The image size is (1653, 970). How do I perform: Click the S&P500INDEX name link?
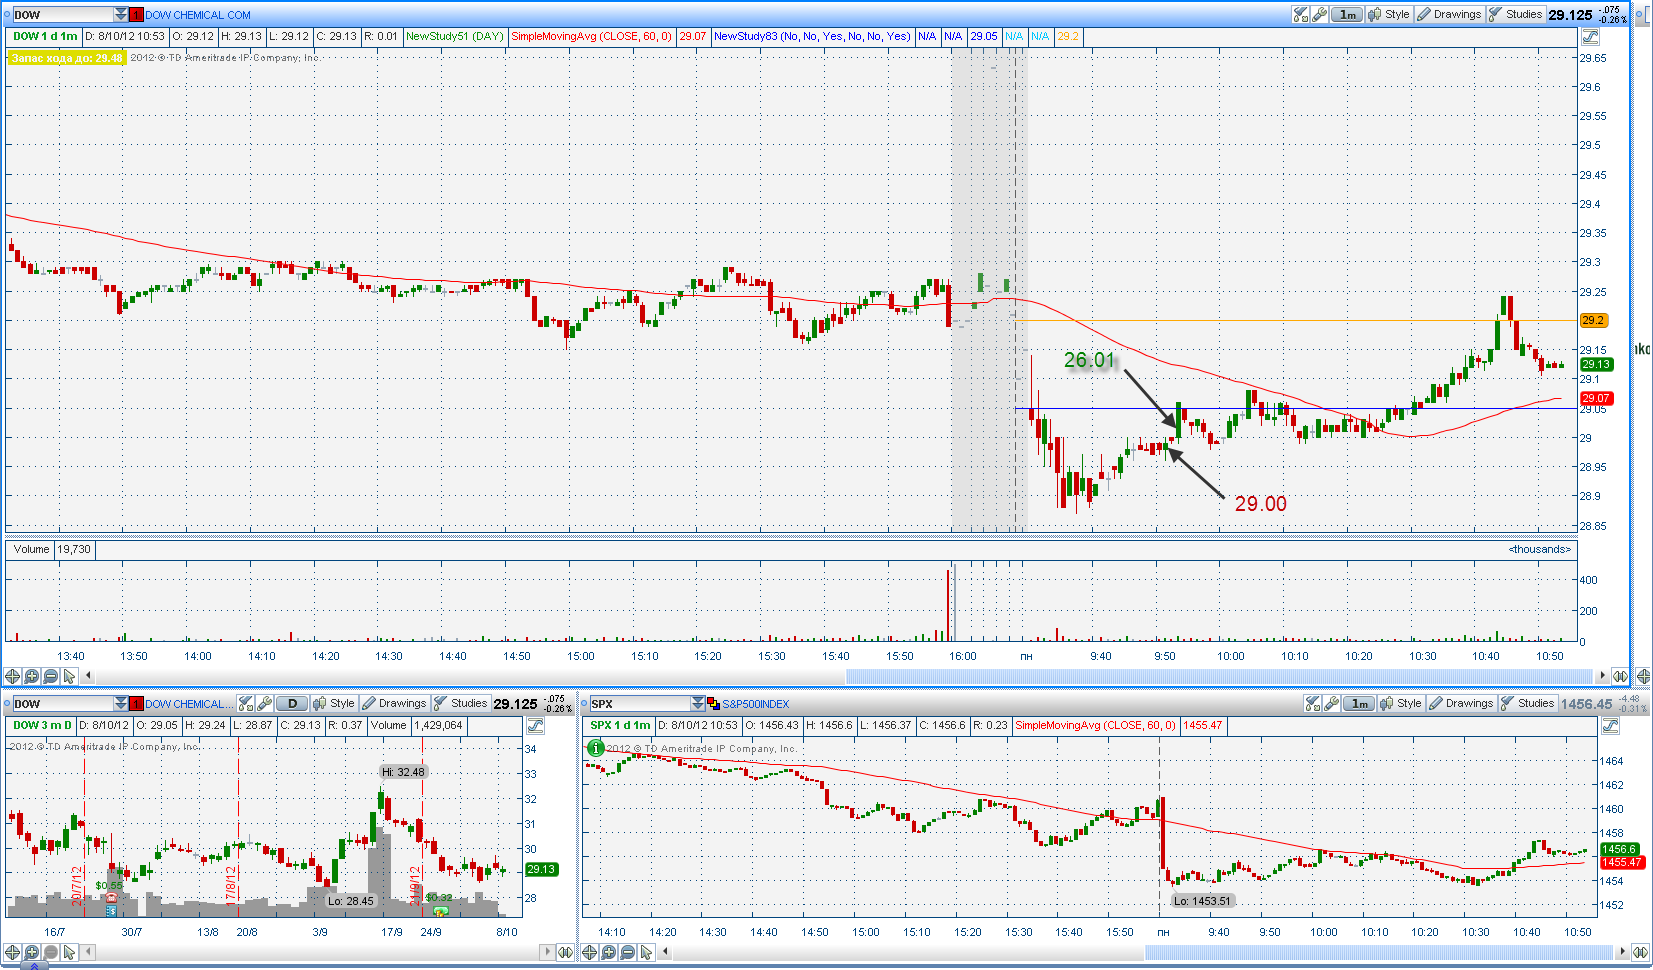(756, 704)
